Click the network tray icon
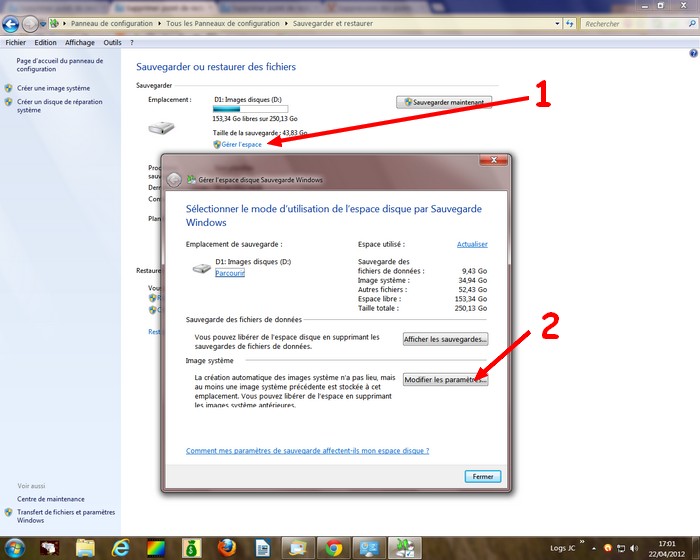700x560 pixels. [621, 548]
